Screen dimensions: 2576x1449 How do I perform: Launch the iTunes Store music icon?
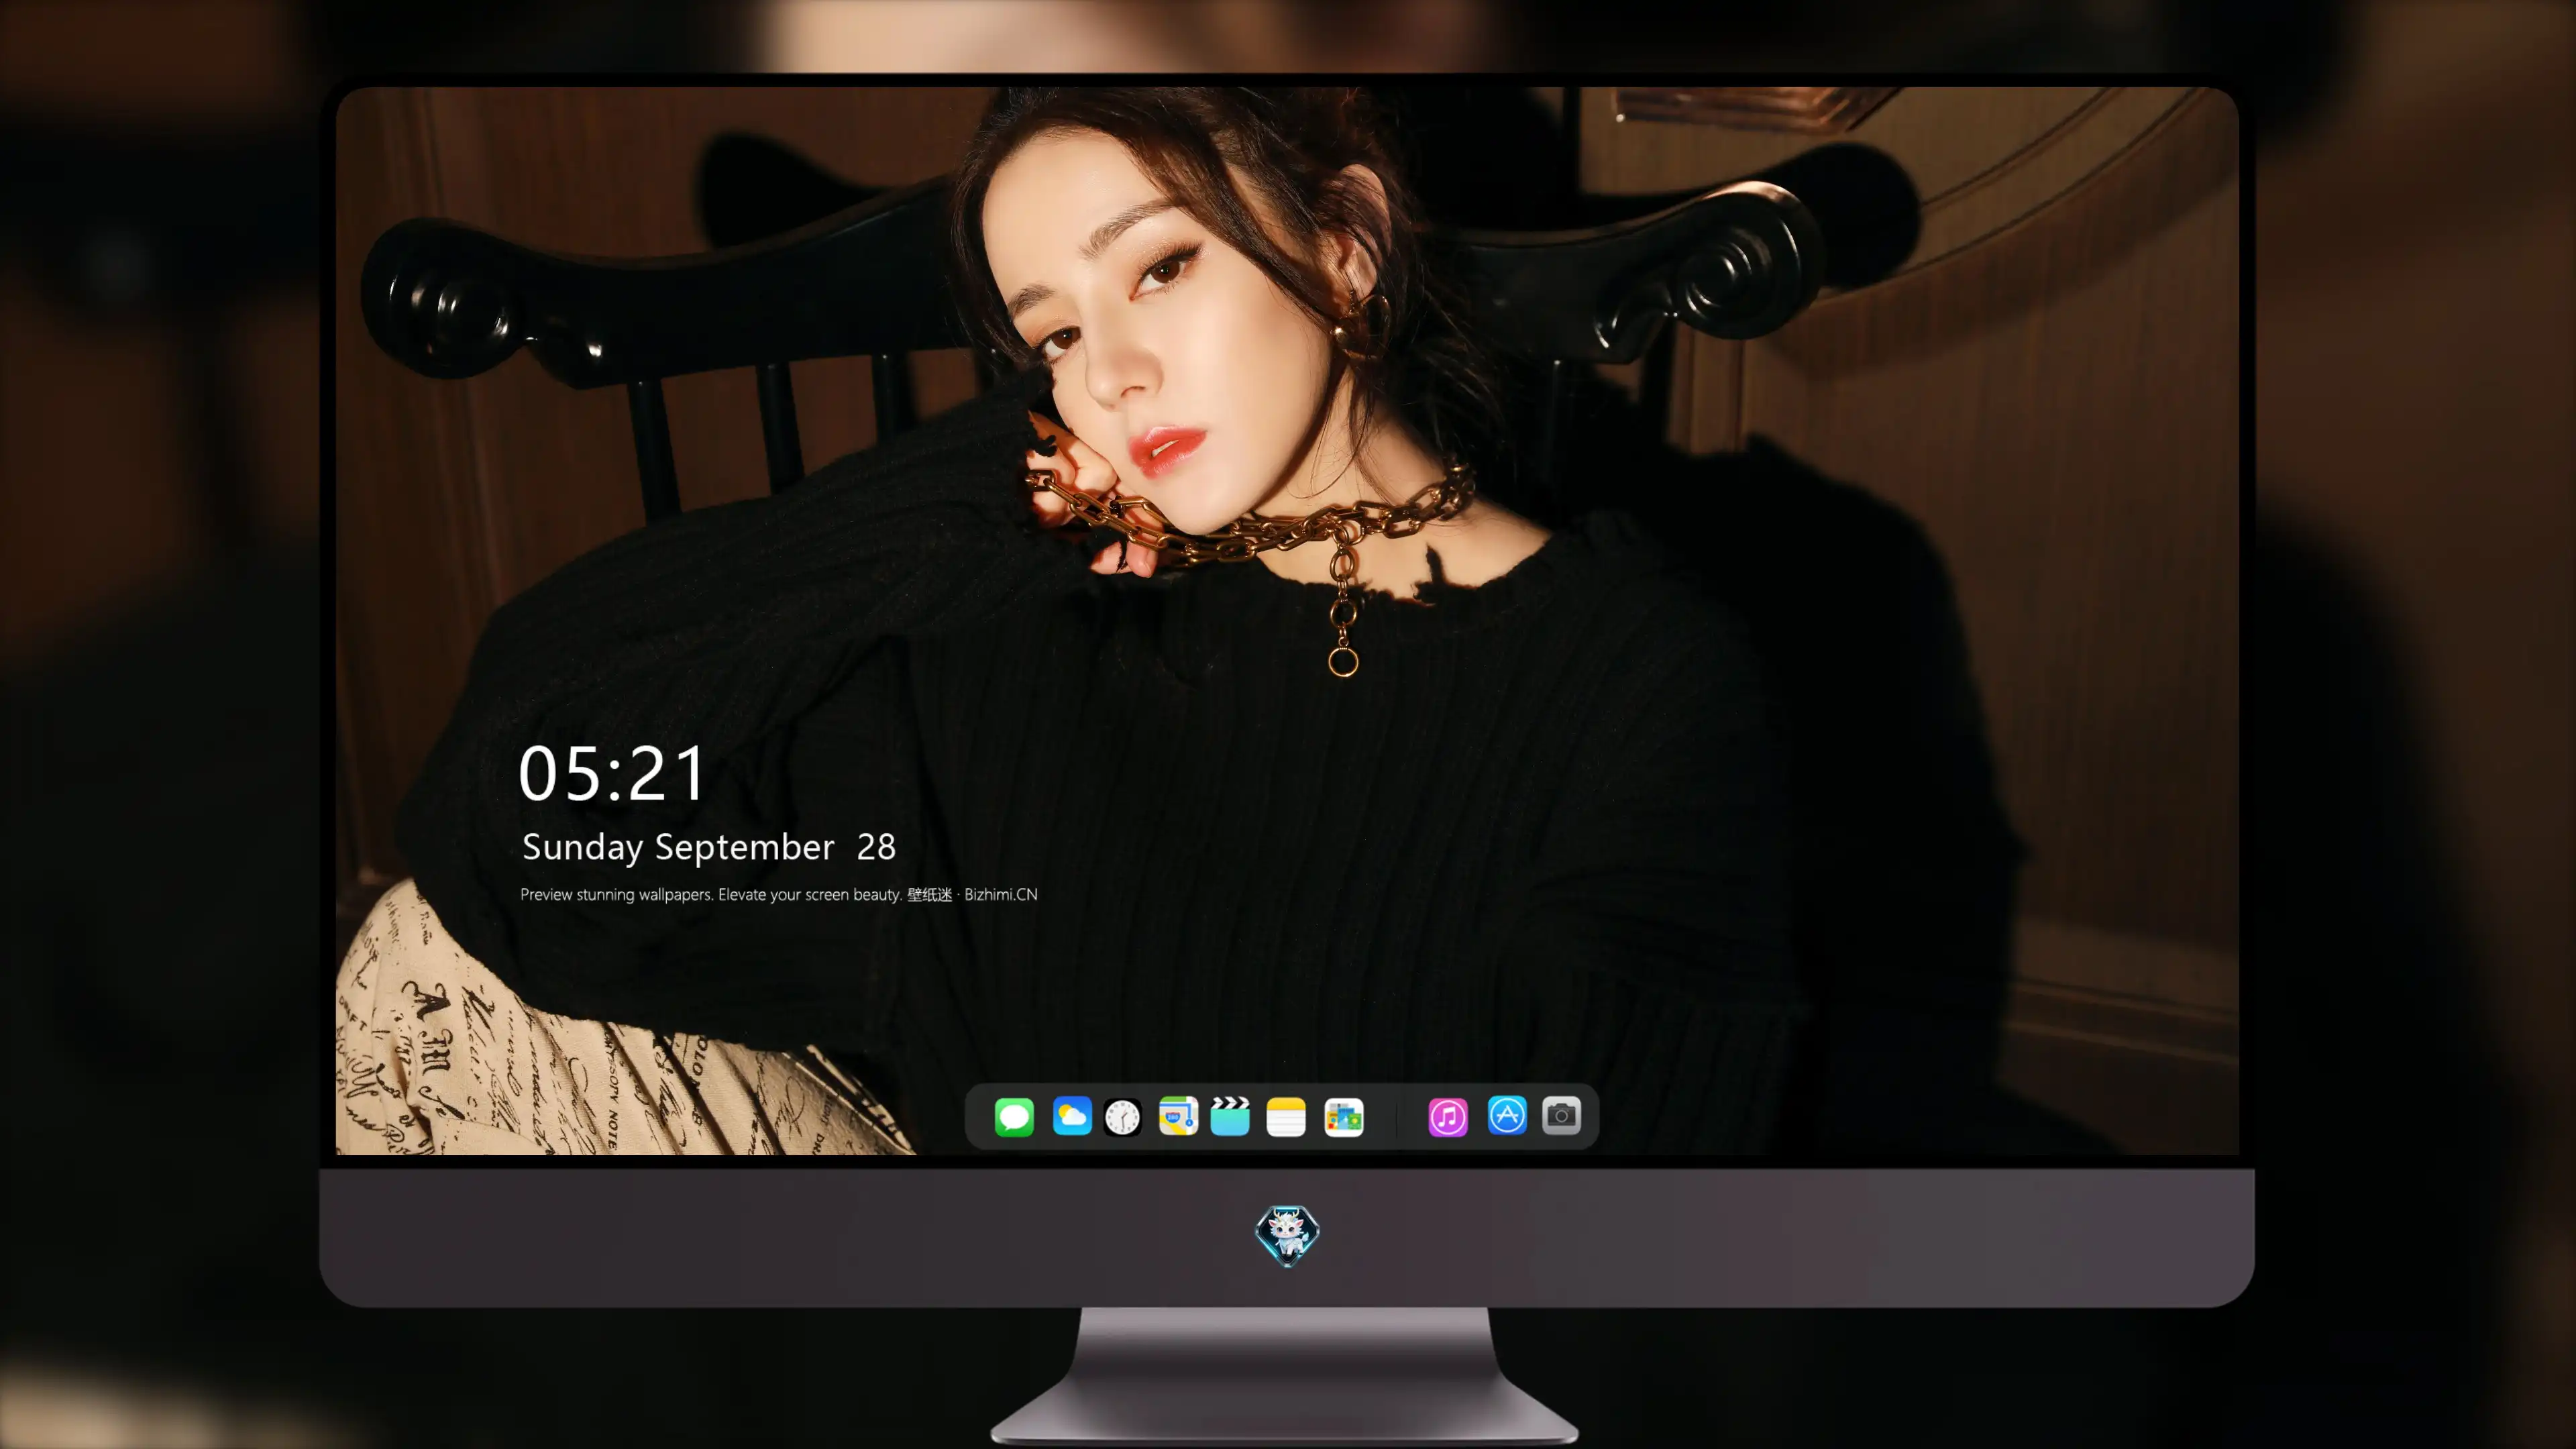point(1448,1116)
